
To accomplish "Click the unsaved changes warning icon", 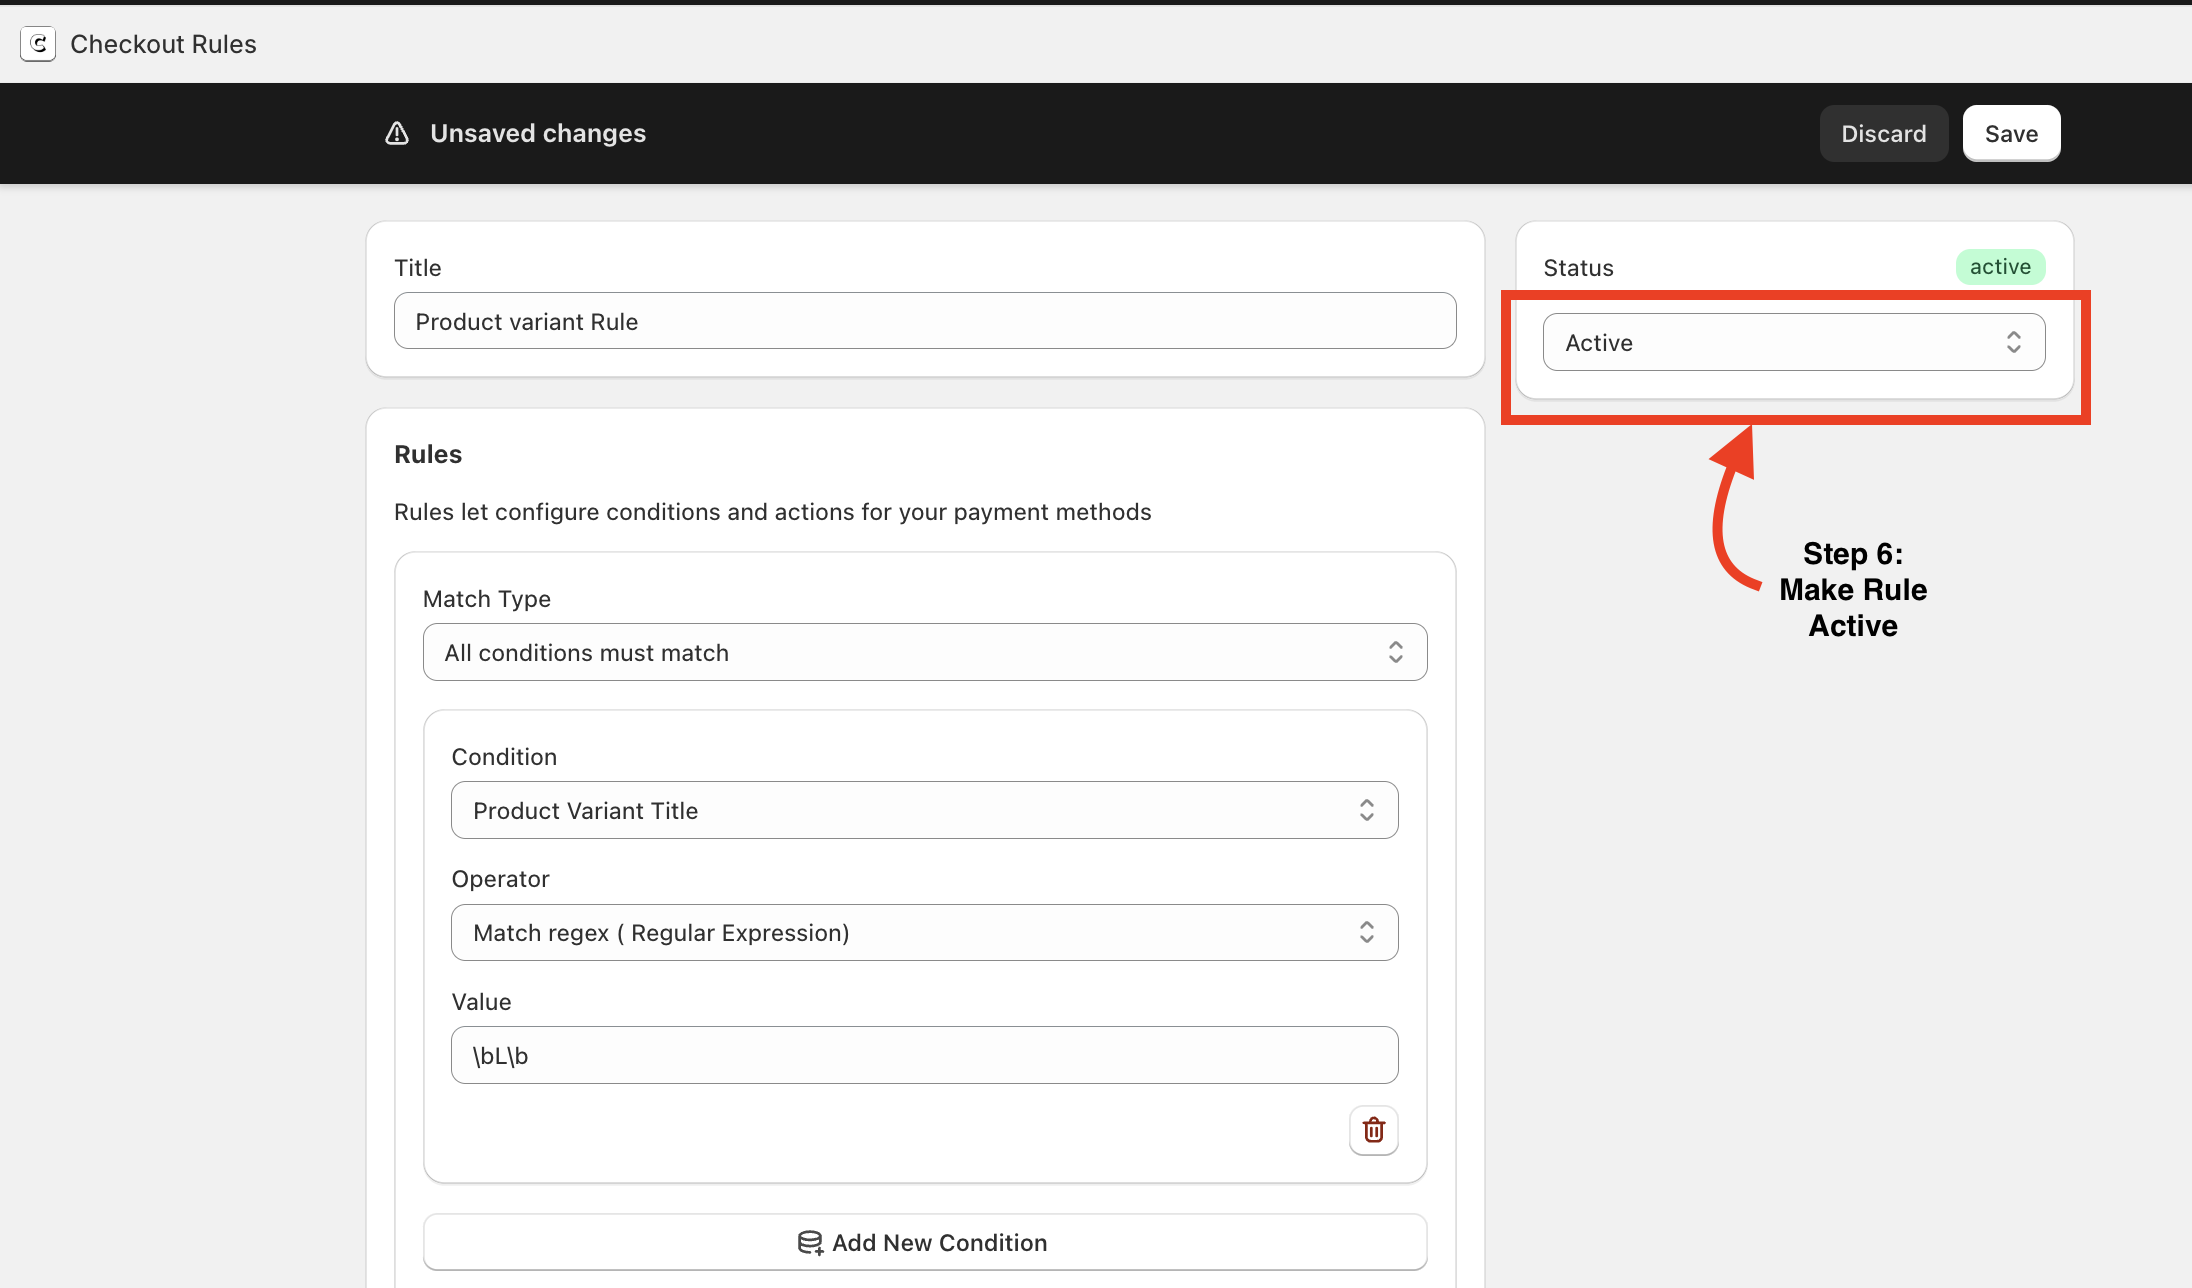I will (397, 133).
